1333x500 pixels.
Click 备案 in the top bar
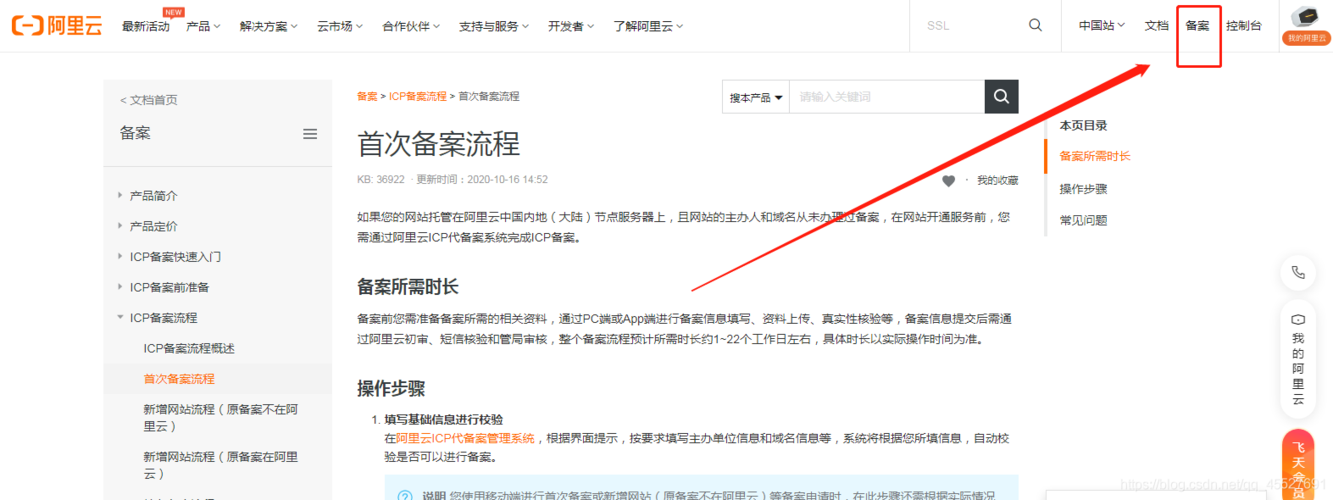[1197, 25]
